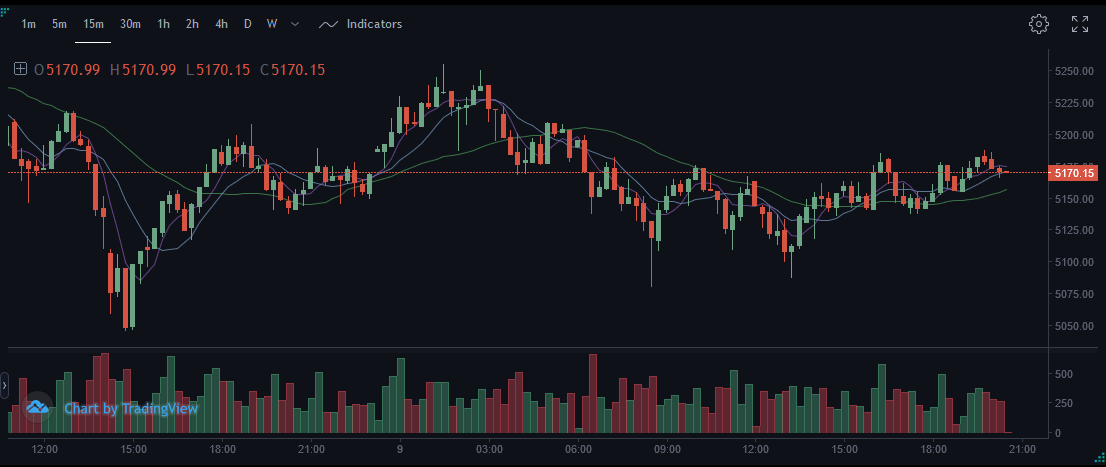Expand the left drawing toolbar arrow
The image size is (1106, 467).
click(4, 383)
